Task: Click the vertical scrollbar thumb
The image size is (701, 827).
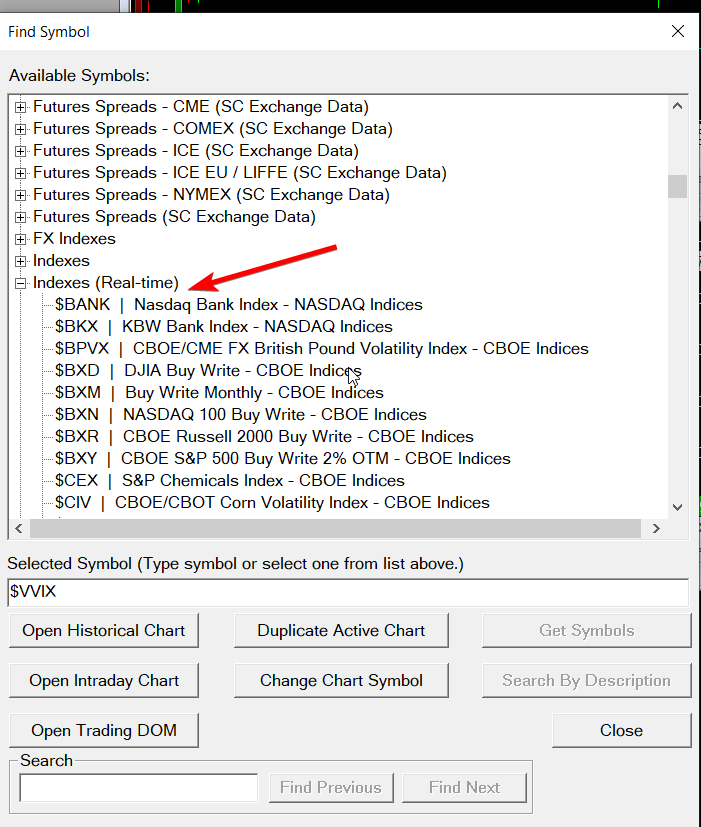Action: (677, 186)
